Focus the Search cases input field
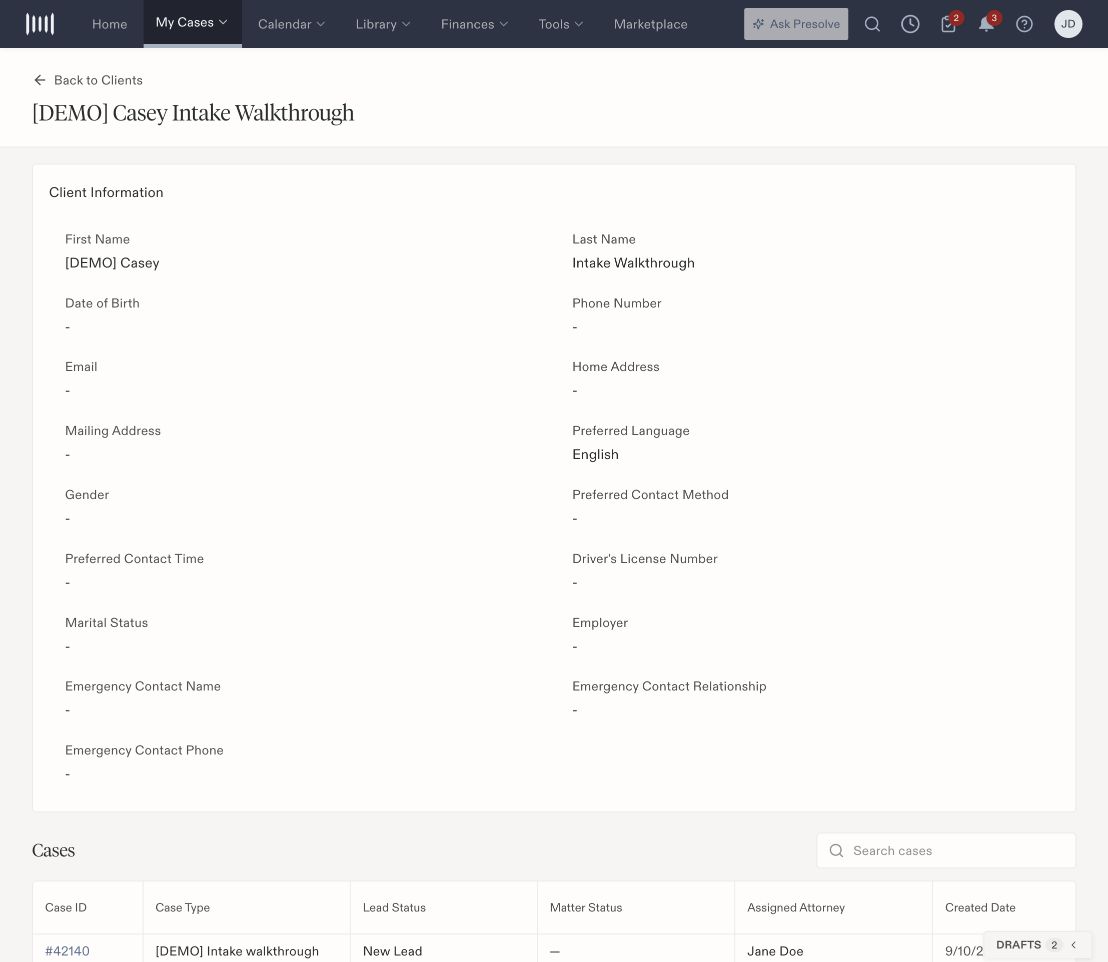The height and width of the screenshot is (962, 1108). 946,850
